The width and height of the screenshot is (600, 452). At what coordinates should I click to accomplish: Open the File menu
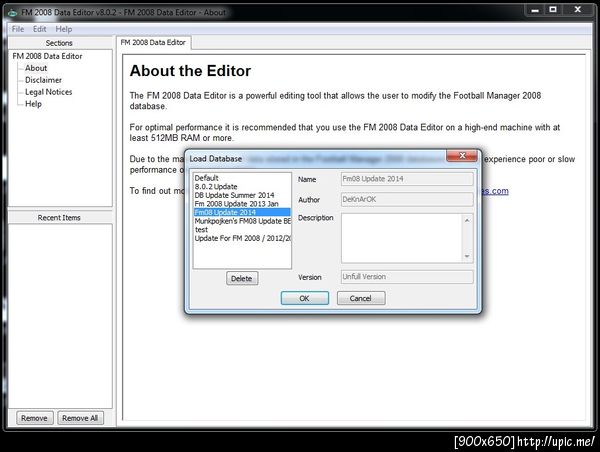point(18,29)
